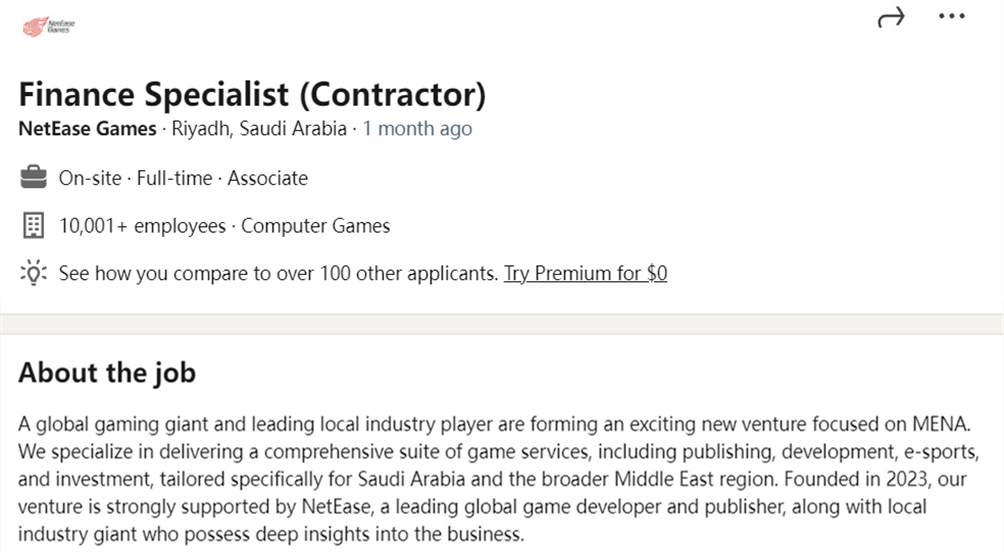The image size is (1004, 552).
Task: Click the '1 month ago' posting date
Action: click(417, 129)
